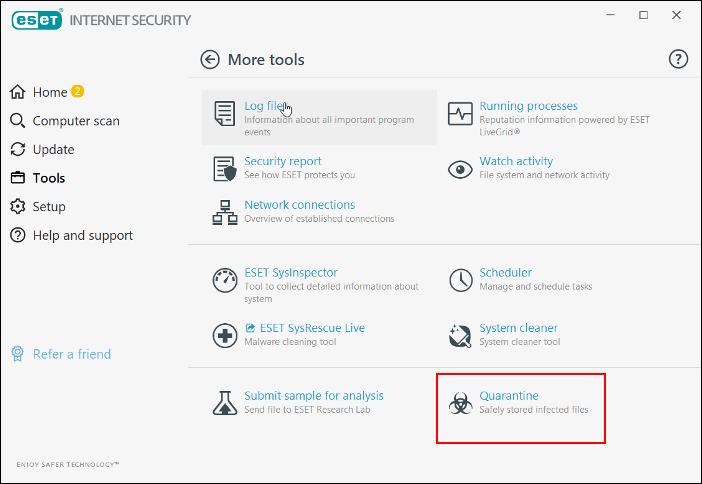Close the ESET Internet Security window
Viewport: 702px width, 484px height.
pyautogui.click(x=676, y=15)
